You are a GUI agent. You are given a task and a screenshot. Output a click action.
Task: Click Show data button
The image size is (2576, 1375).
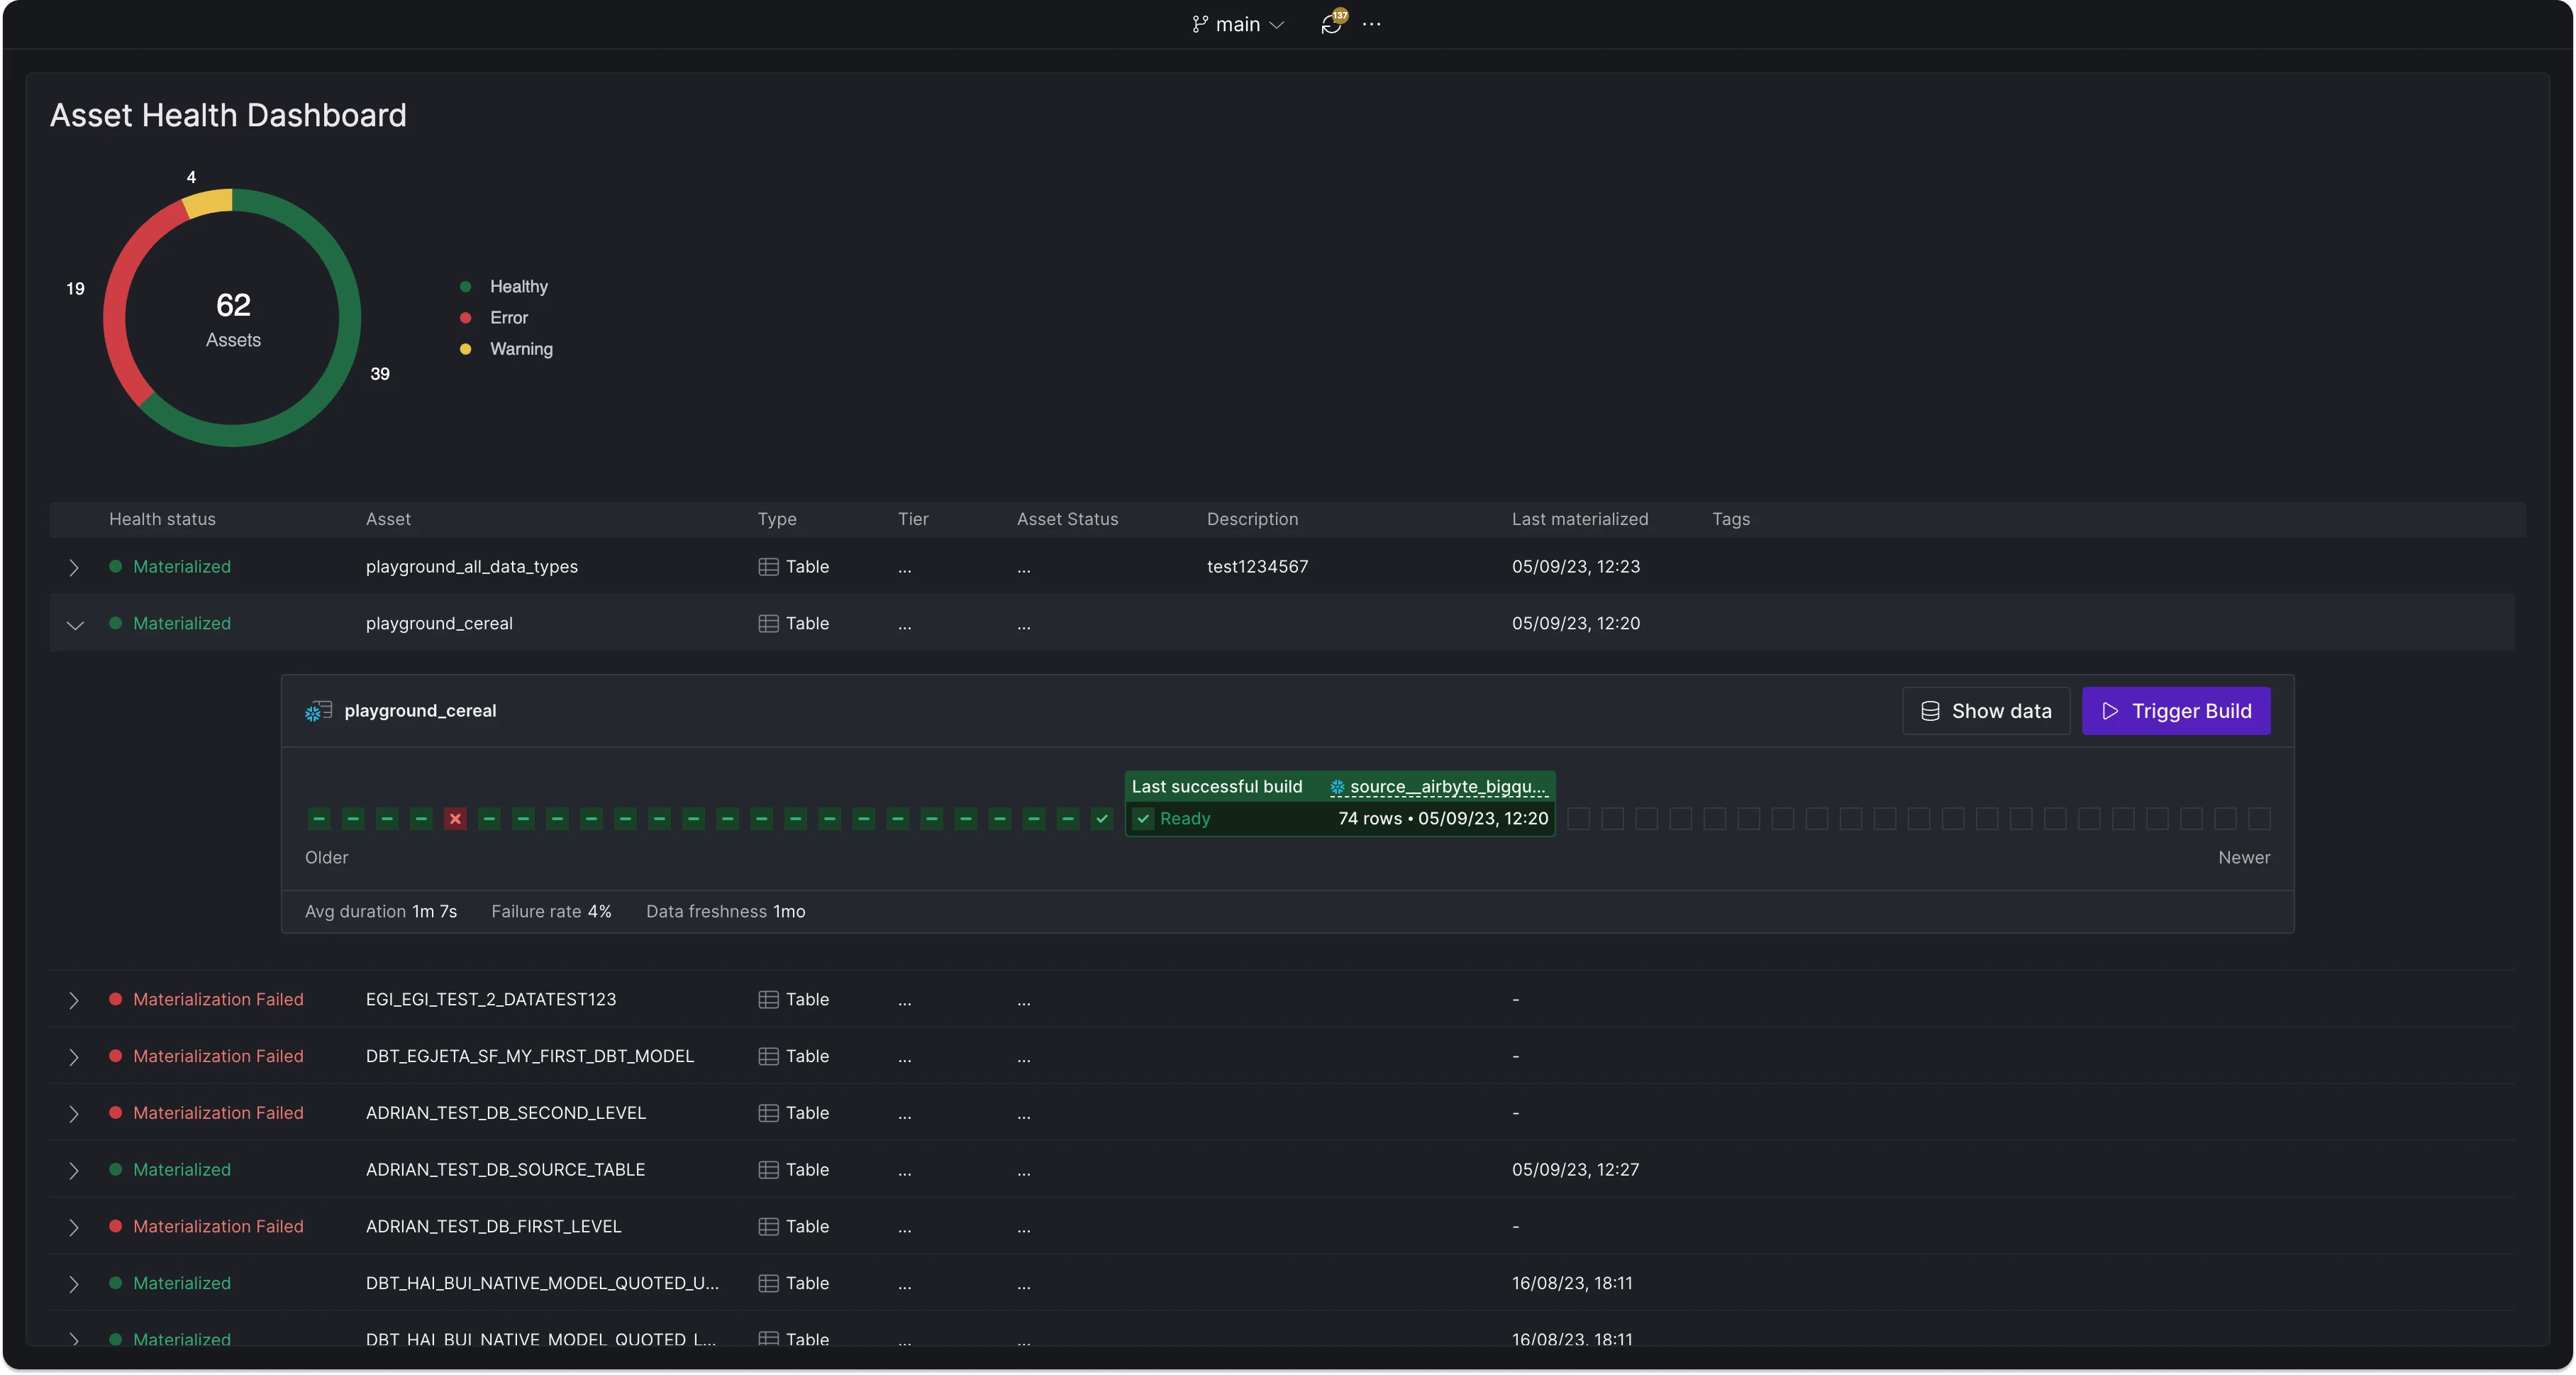point(1986,711)
